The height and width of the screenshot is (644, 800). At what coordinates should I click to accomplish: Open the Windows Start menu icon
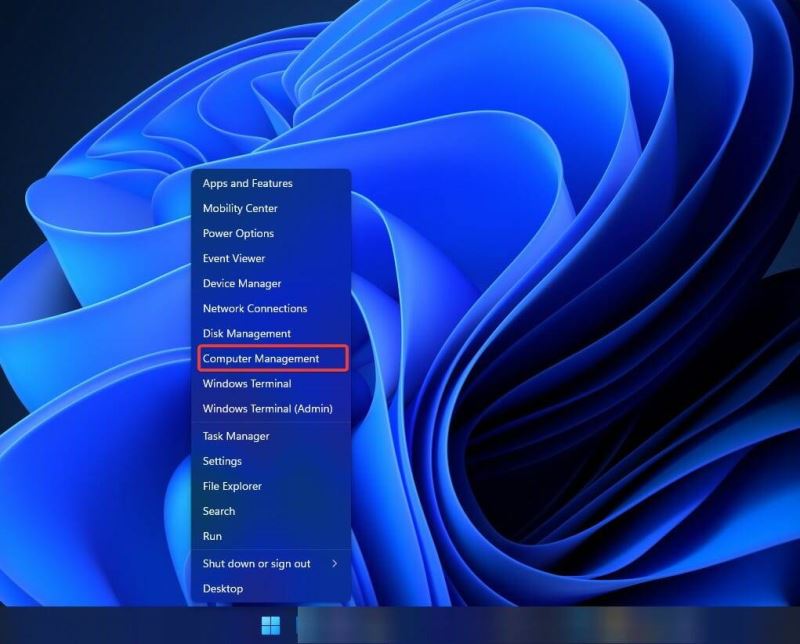pyautogui.click(x=268, y=625)
